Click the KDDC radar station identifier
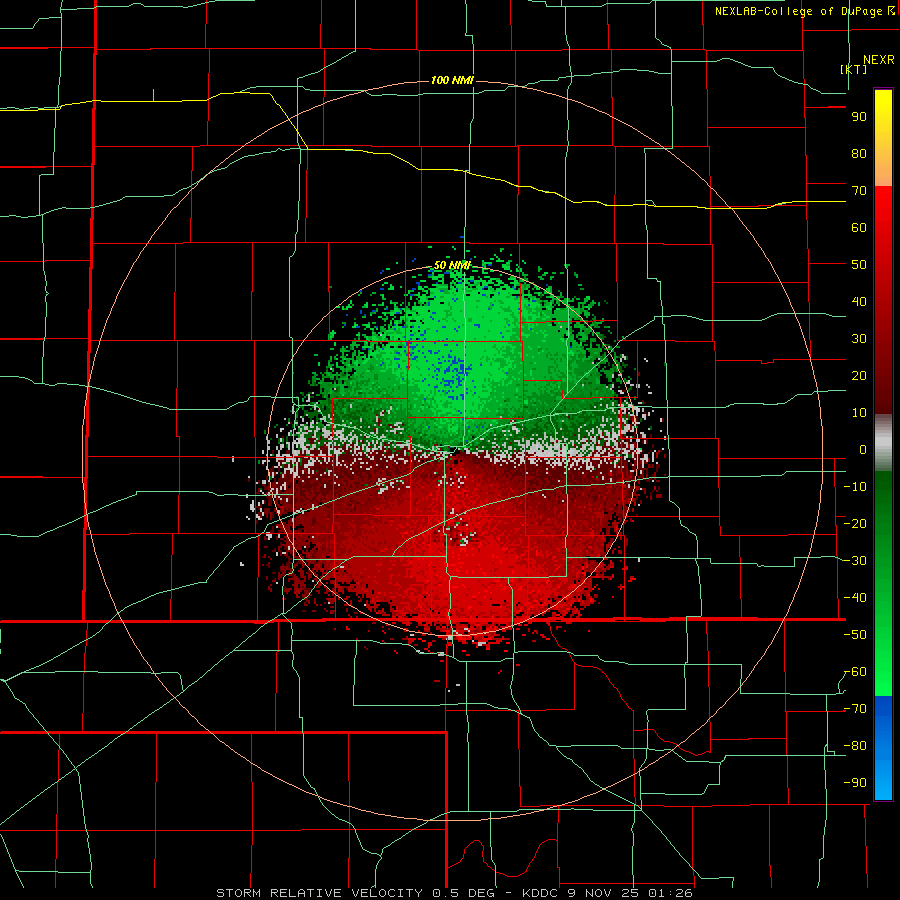The image size is (900, 900). point(540,893)
